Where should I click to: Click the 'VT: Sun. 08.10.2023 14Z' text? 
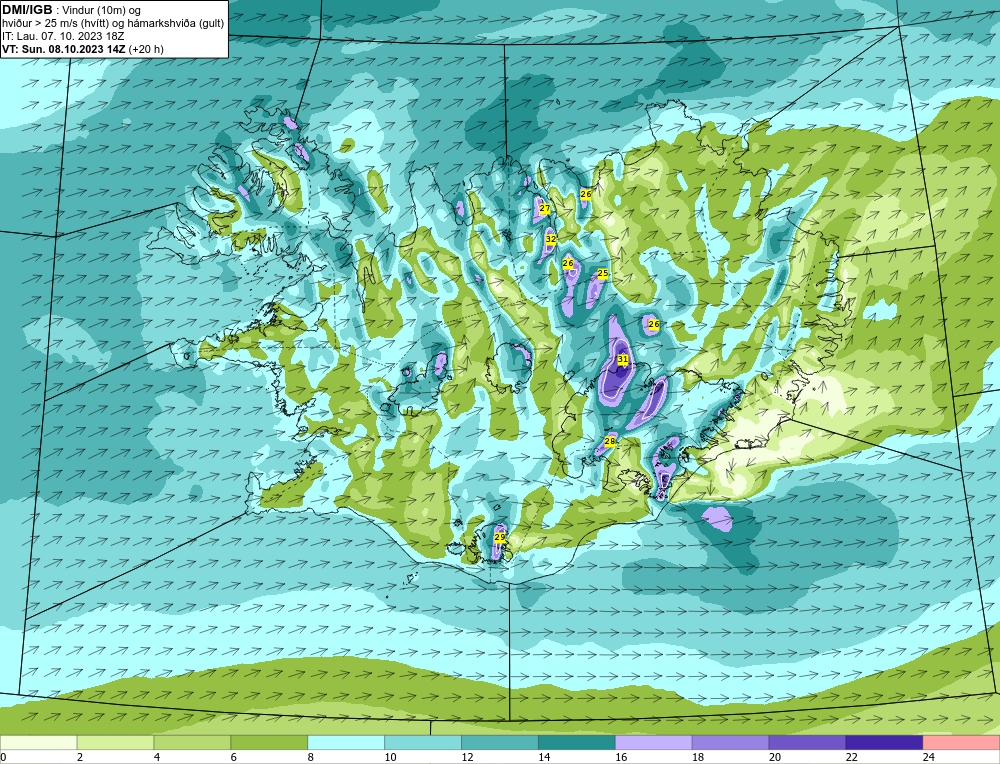tap(64, 49)
